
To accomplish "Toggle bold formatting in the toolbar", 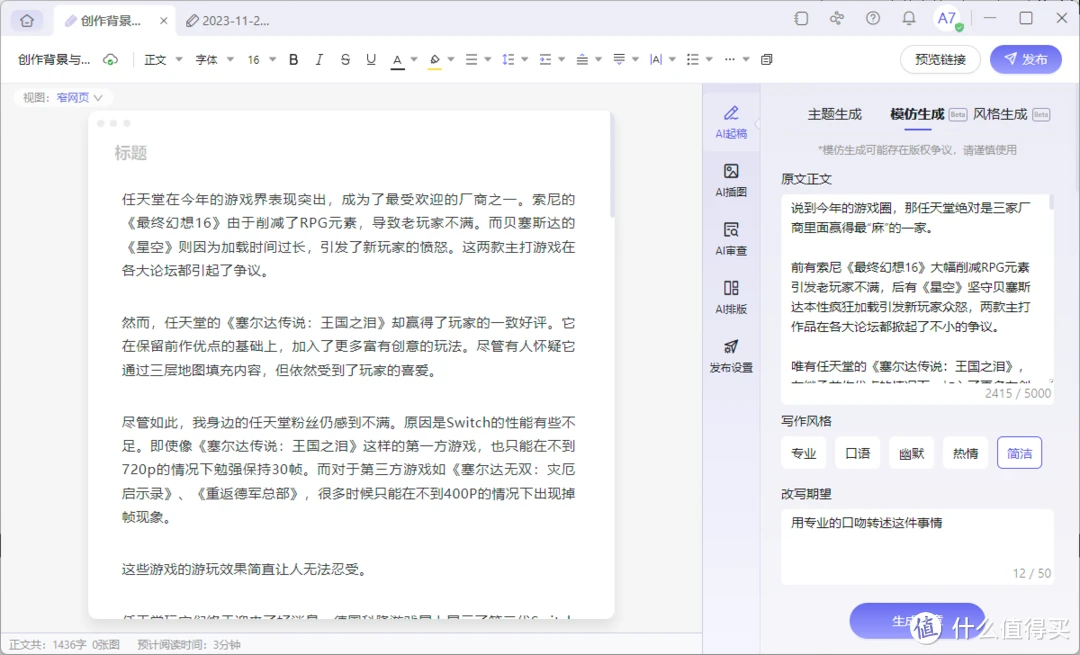I will pos(293,60).
